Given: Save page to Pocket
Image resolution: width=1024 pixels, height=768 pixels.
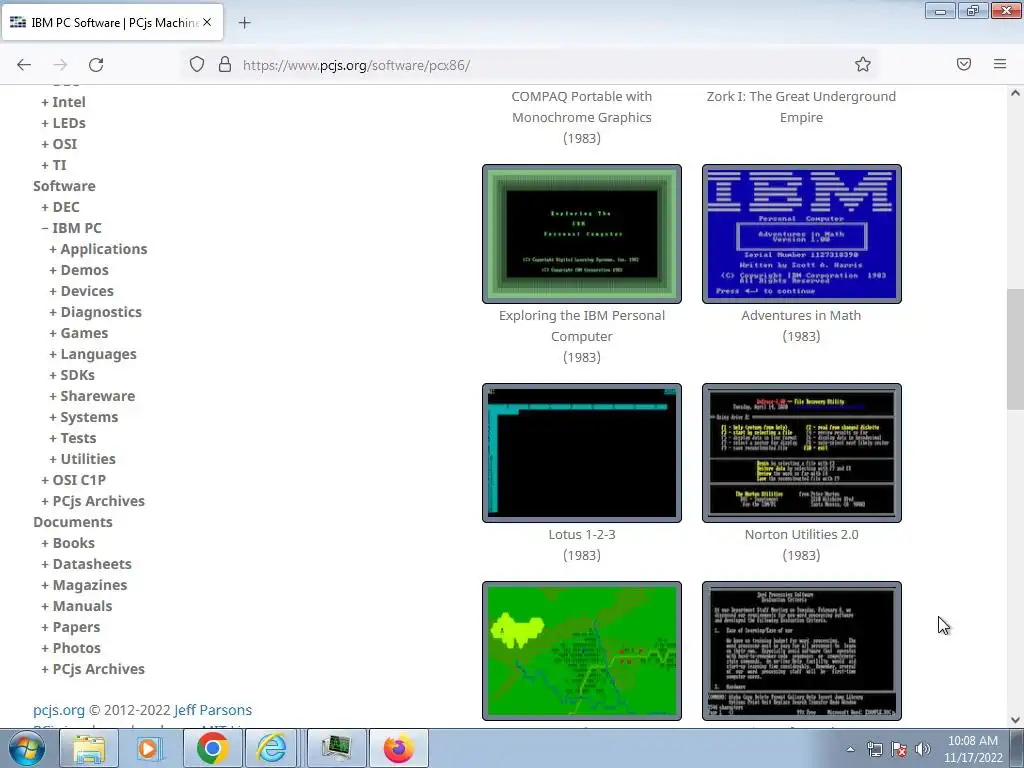Looking at the screenshot, I should point(964,64).
